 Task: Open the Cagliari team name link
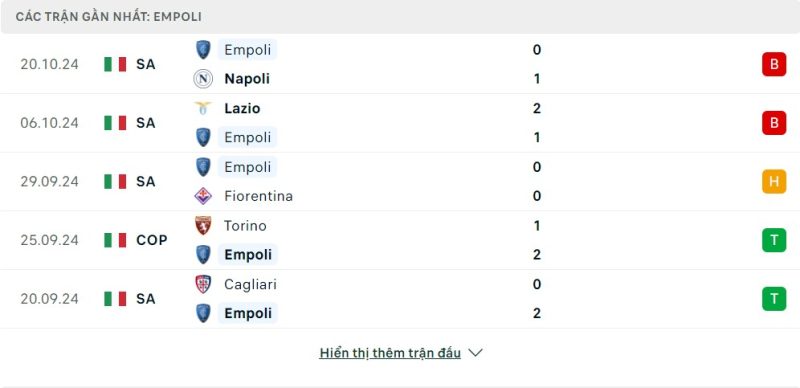(x=250, y=284)
